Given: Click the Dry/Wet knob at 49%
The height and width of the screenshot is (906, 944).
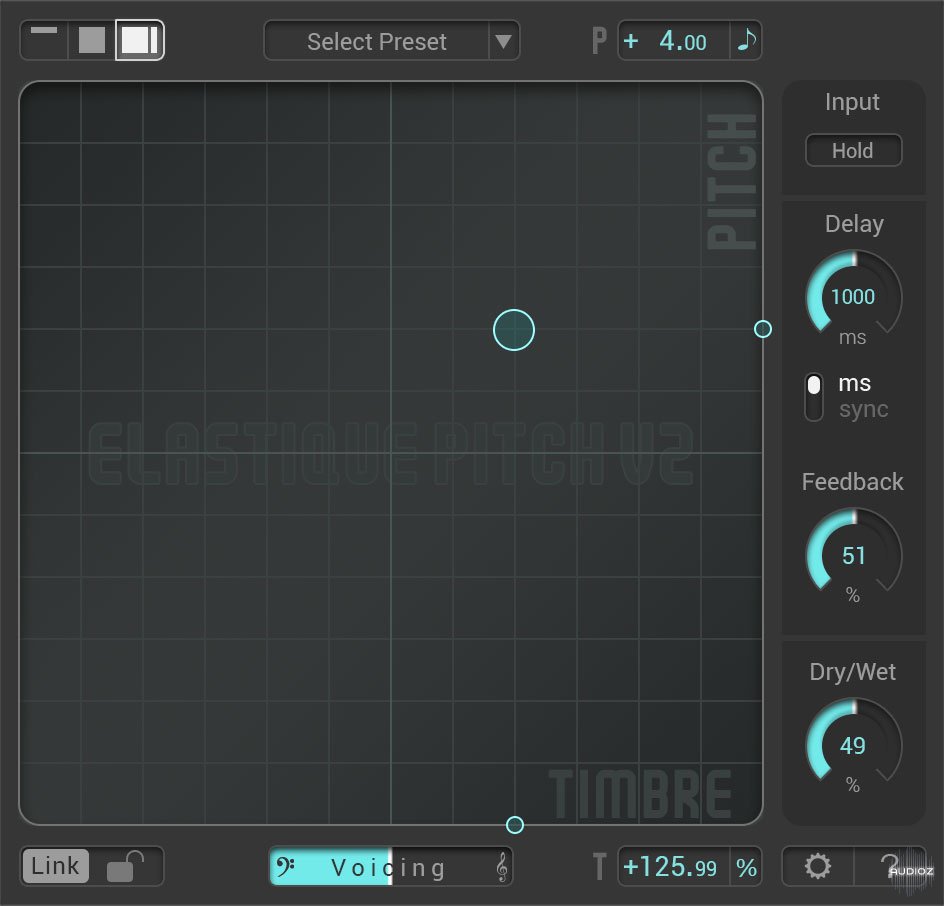Looking at the screenshot, I should pyautogui.click(x=853, y=746).
